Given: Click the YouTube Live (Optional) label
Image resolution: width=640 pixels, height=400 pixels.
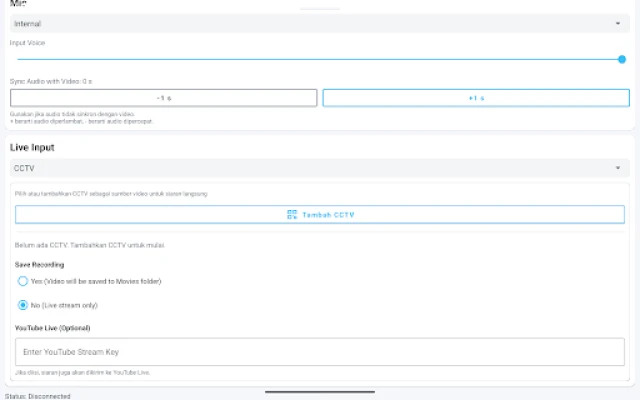Looking at the screenshot, I should [52, 327].
